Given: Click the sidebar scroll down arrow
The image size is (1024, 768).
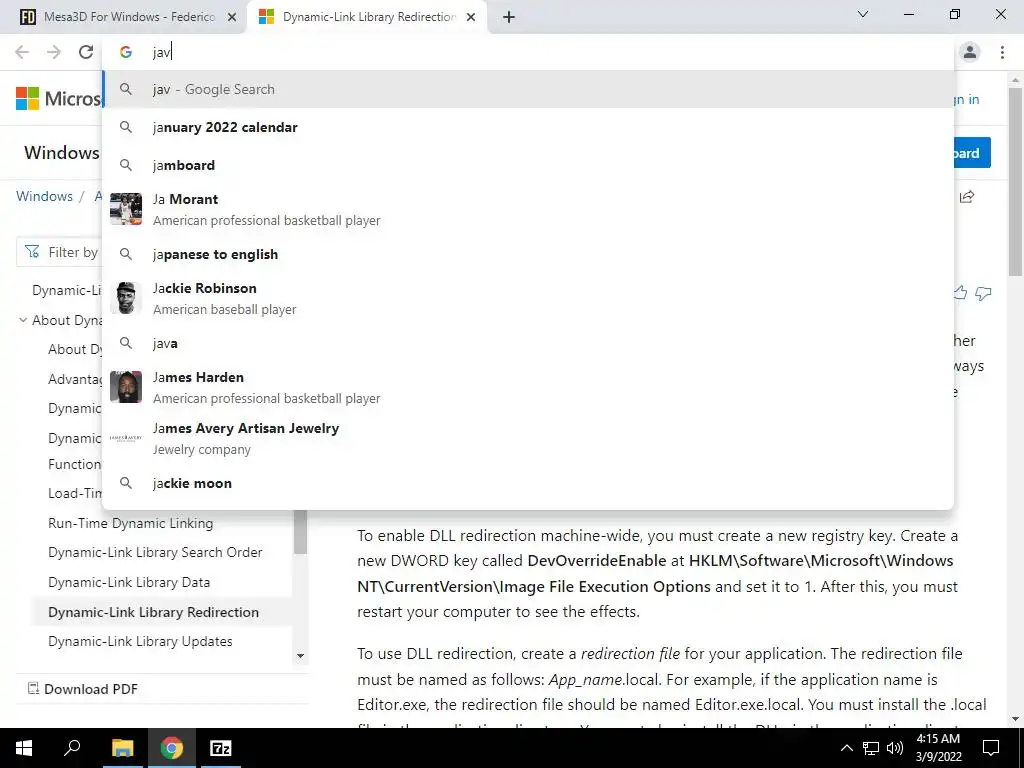Looking at the screenshot, I should click(x=300, y=656).
